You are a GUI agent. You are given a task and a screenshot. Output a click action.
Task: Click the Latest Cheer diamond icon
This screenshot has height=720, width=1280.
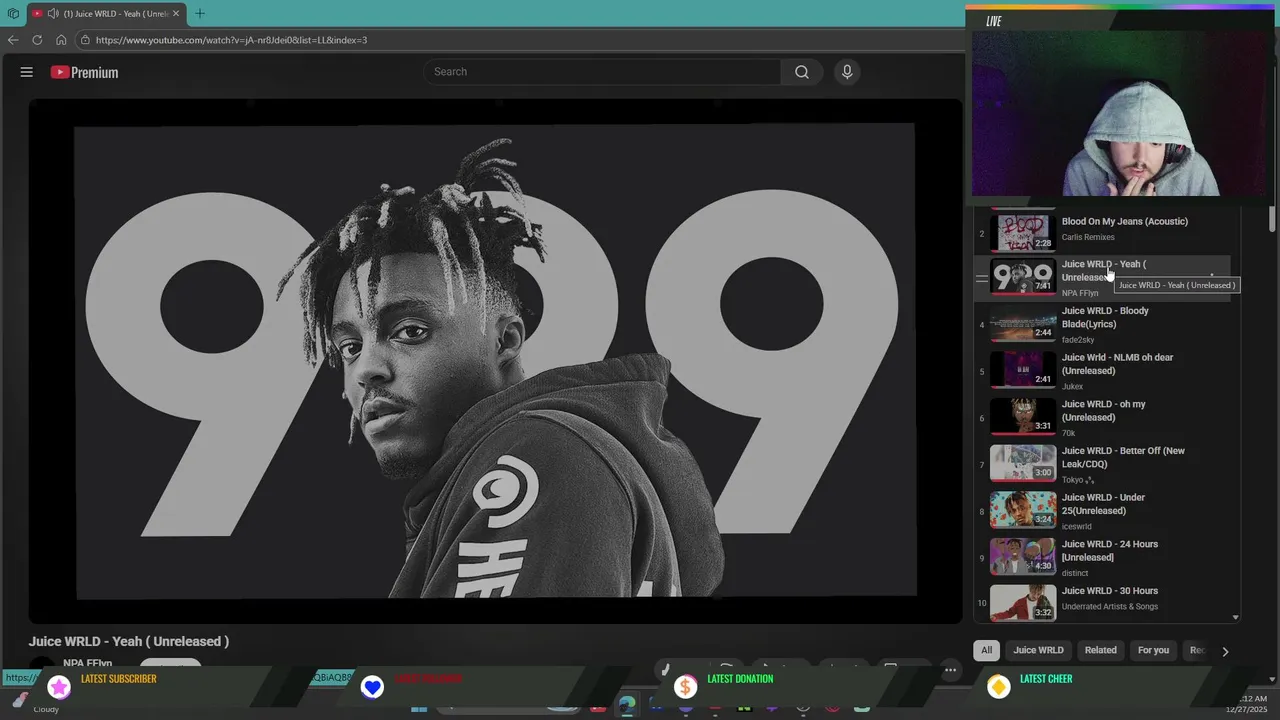[998, 687]
